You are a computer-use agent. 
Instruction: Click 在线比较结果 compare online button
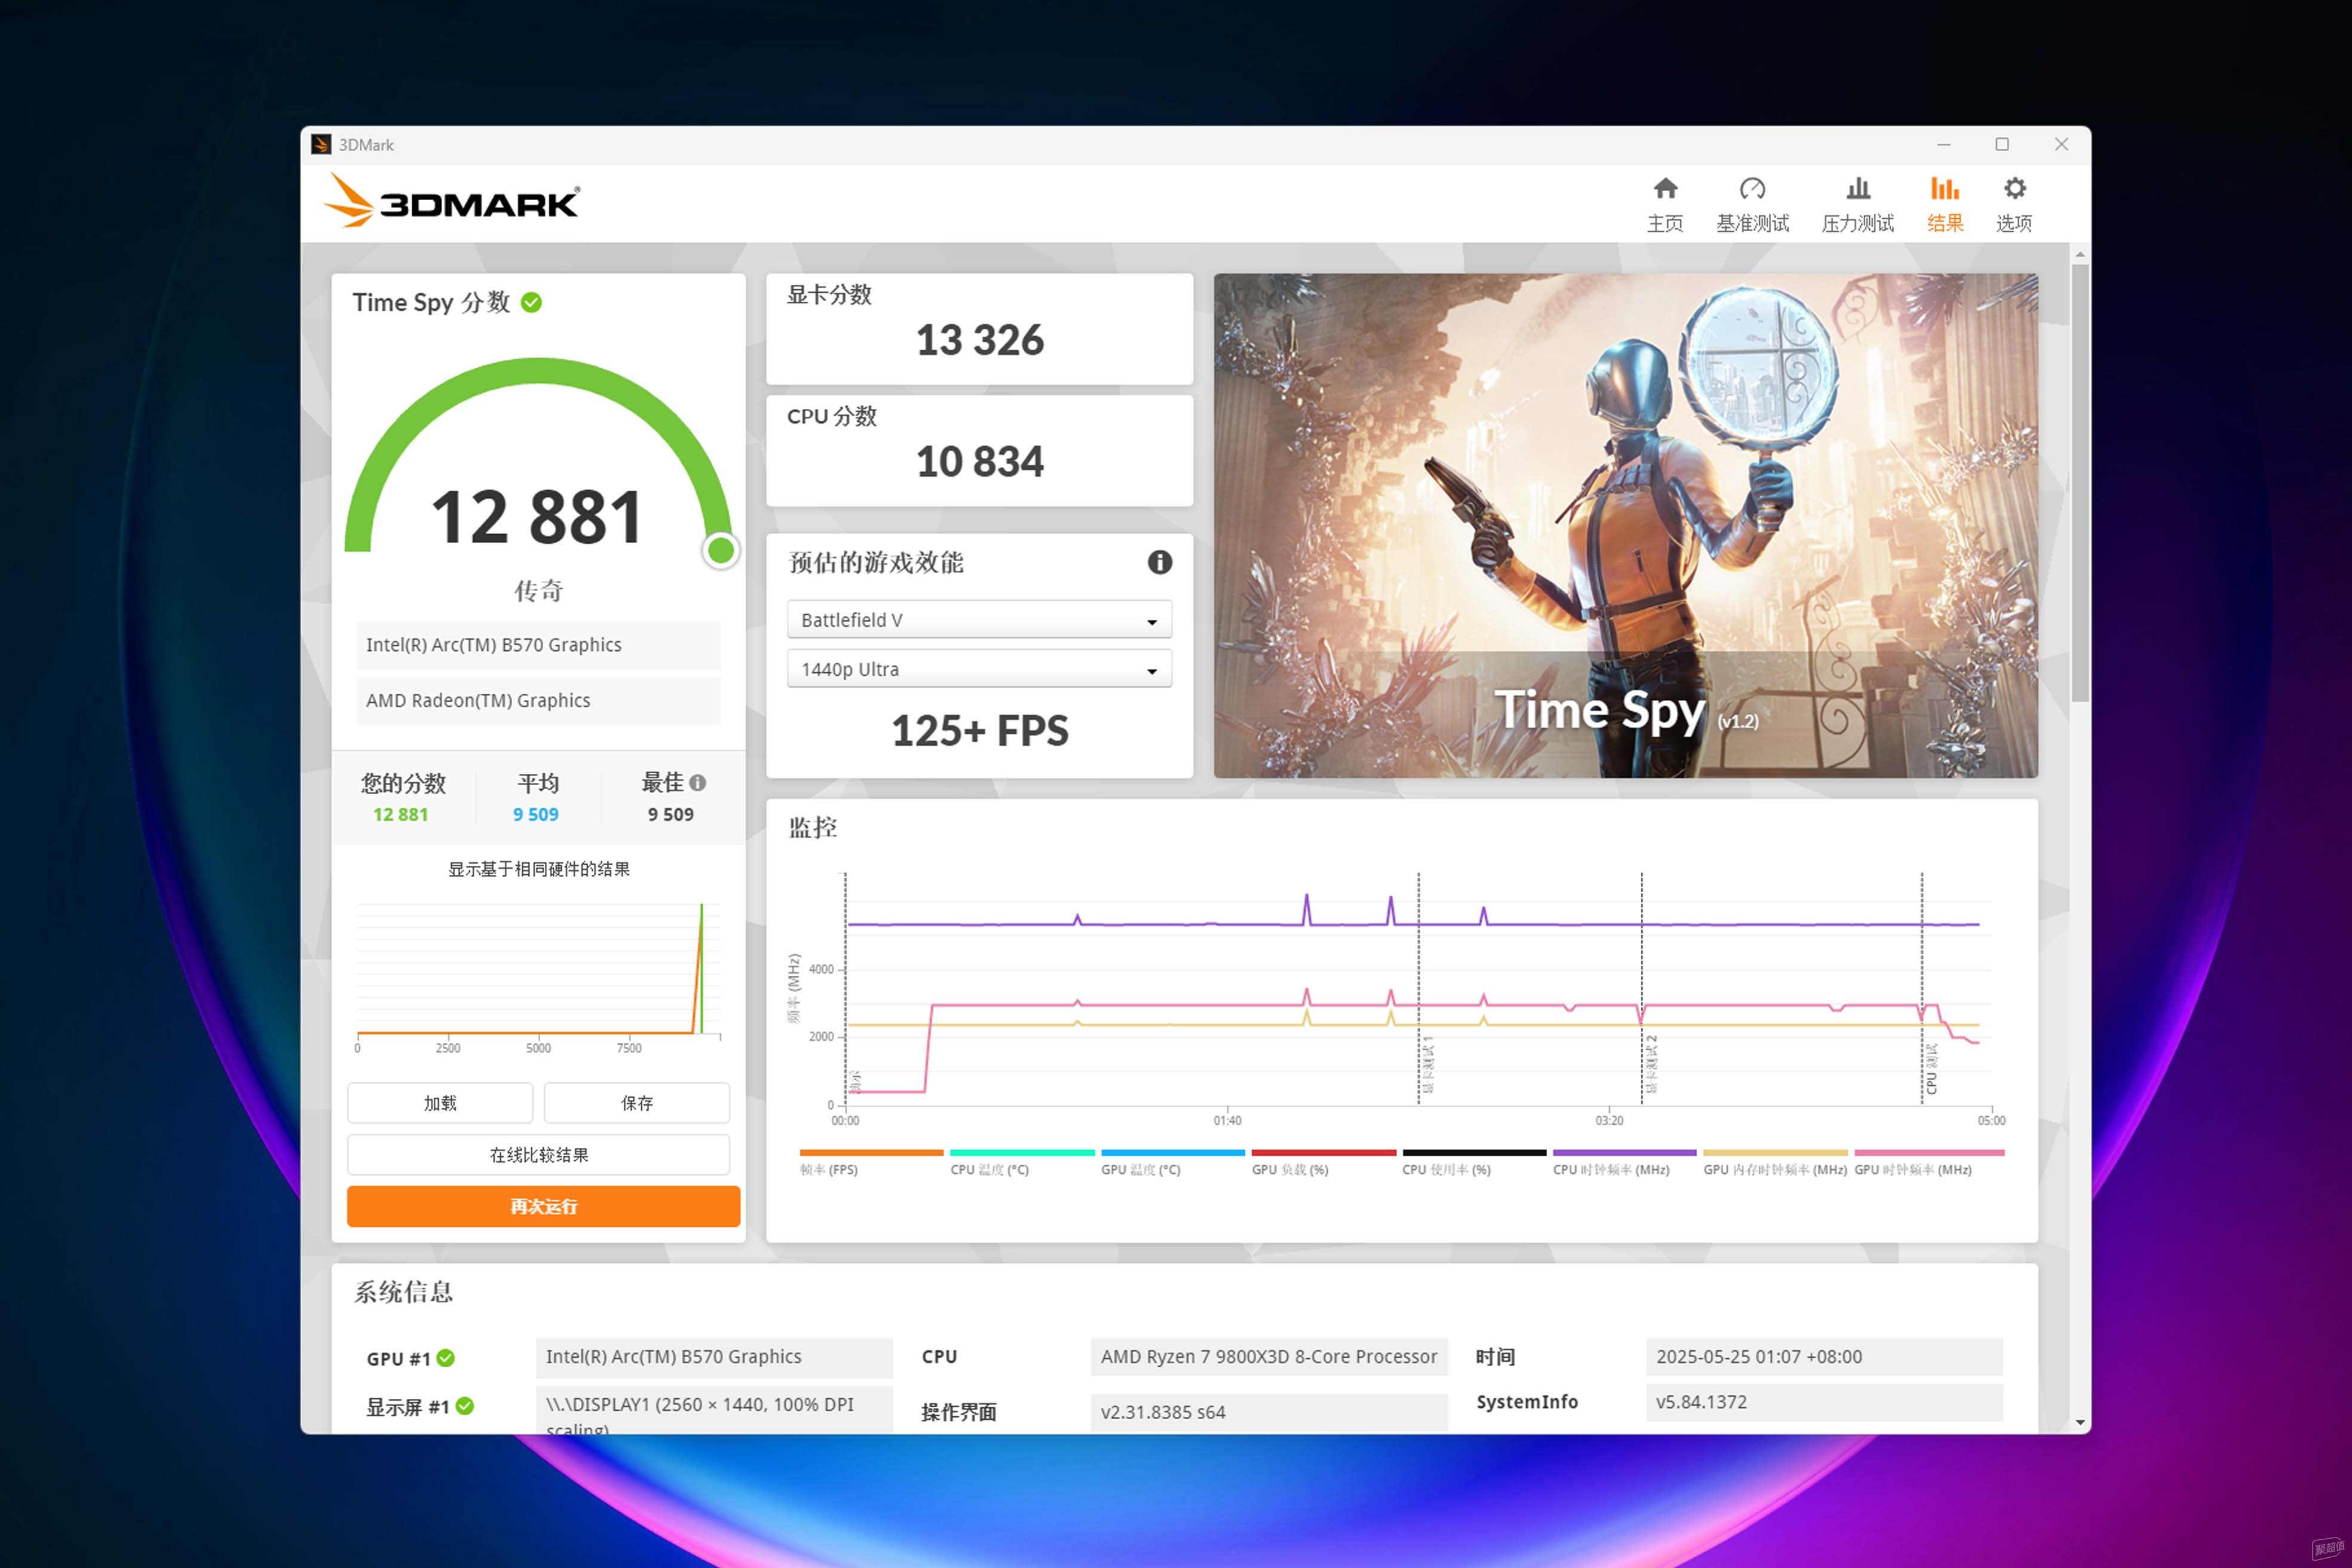point(538,1155)
